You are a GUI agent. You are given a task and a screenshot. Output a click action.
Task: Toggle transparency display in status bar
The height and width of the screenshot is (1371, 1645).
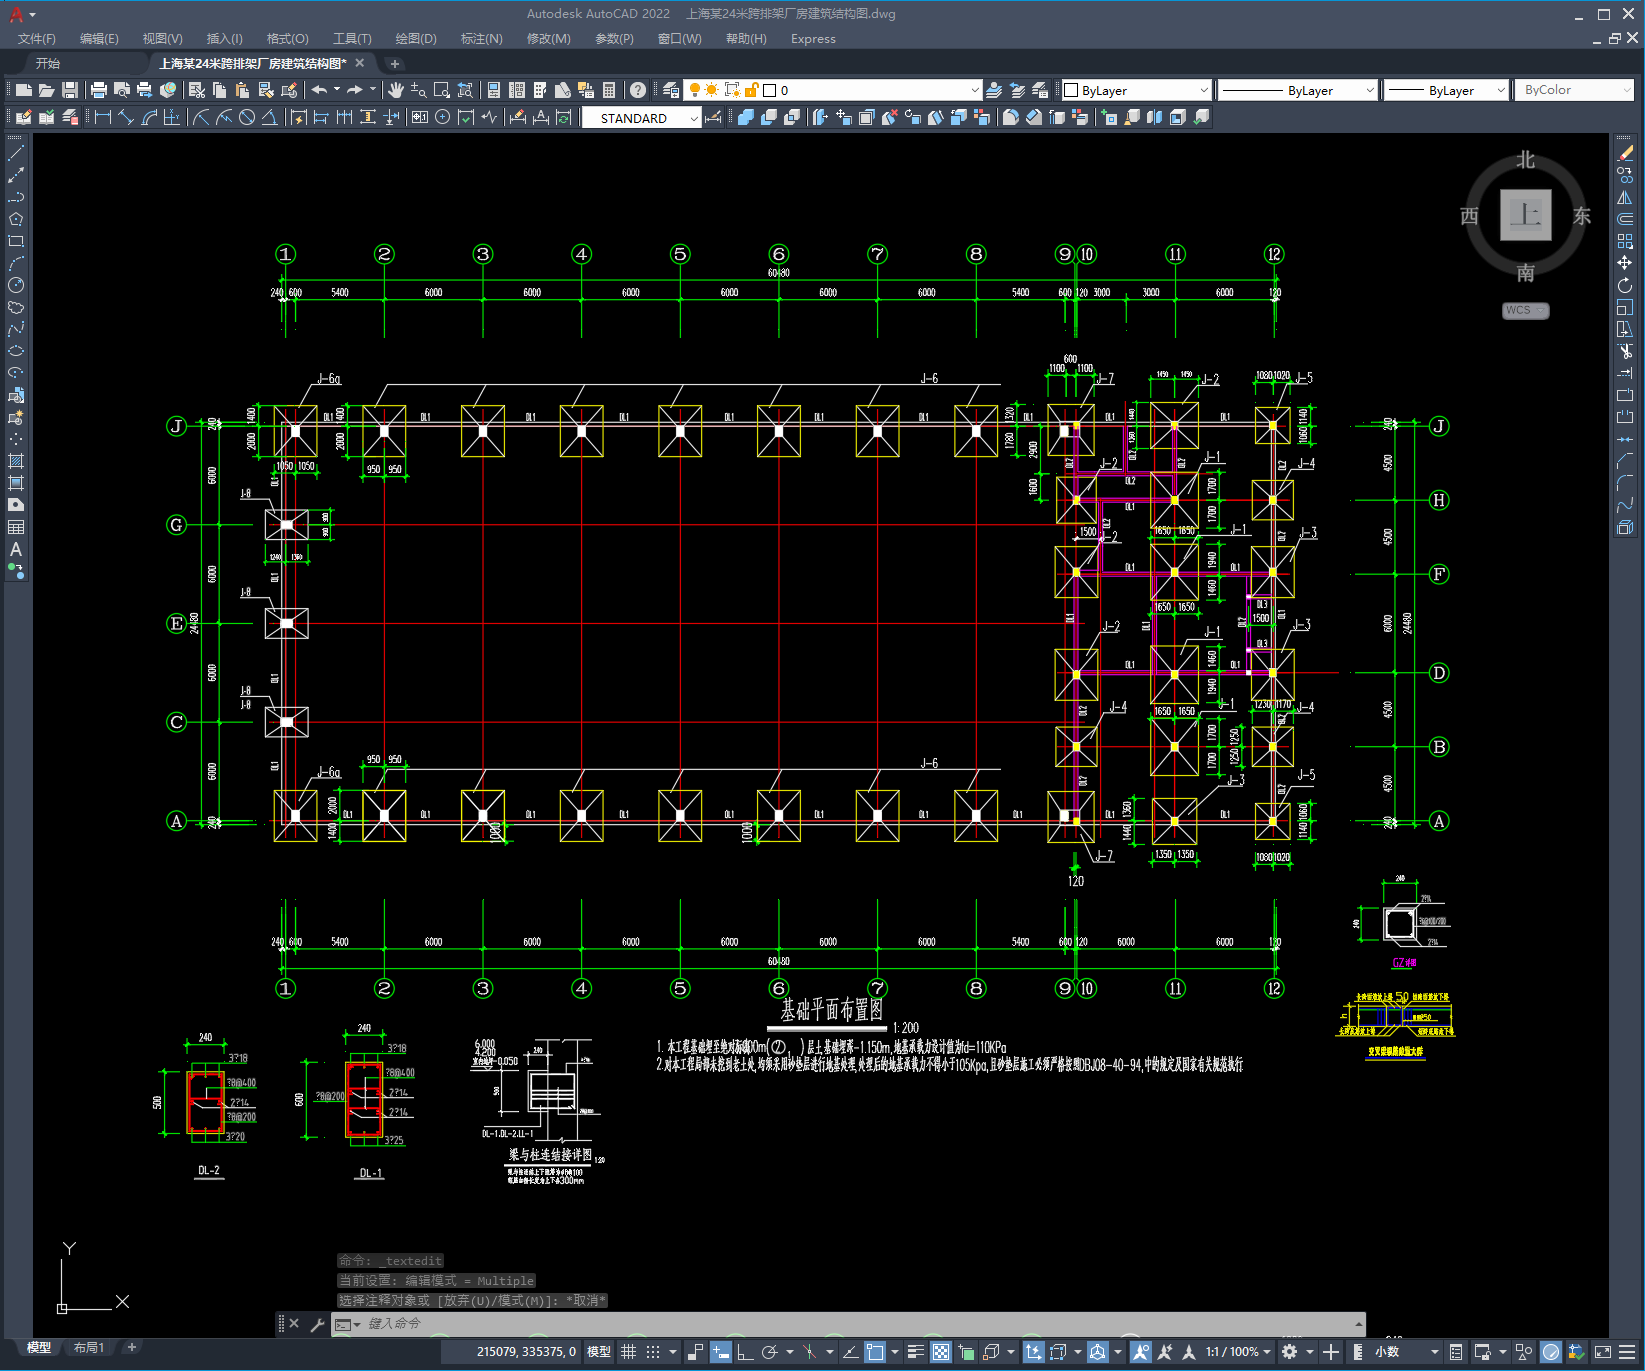point(941,1352)
